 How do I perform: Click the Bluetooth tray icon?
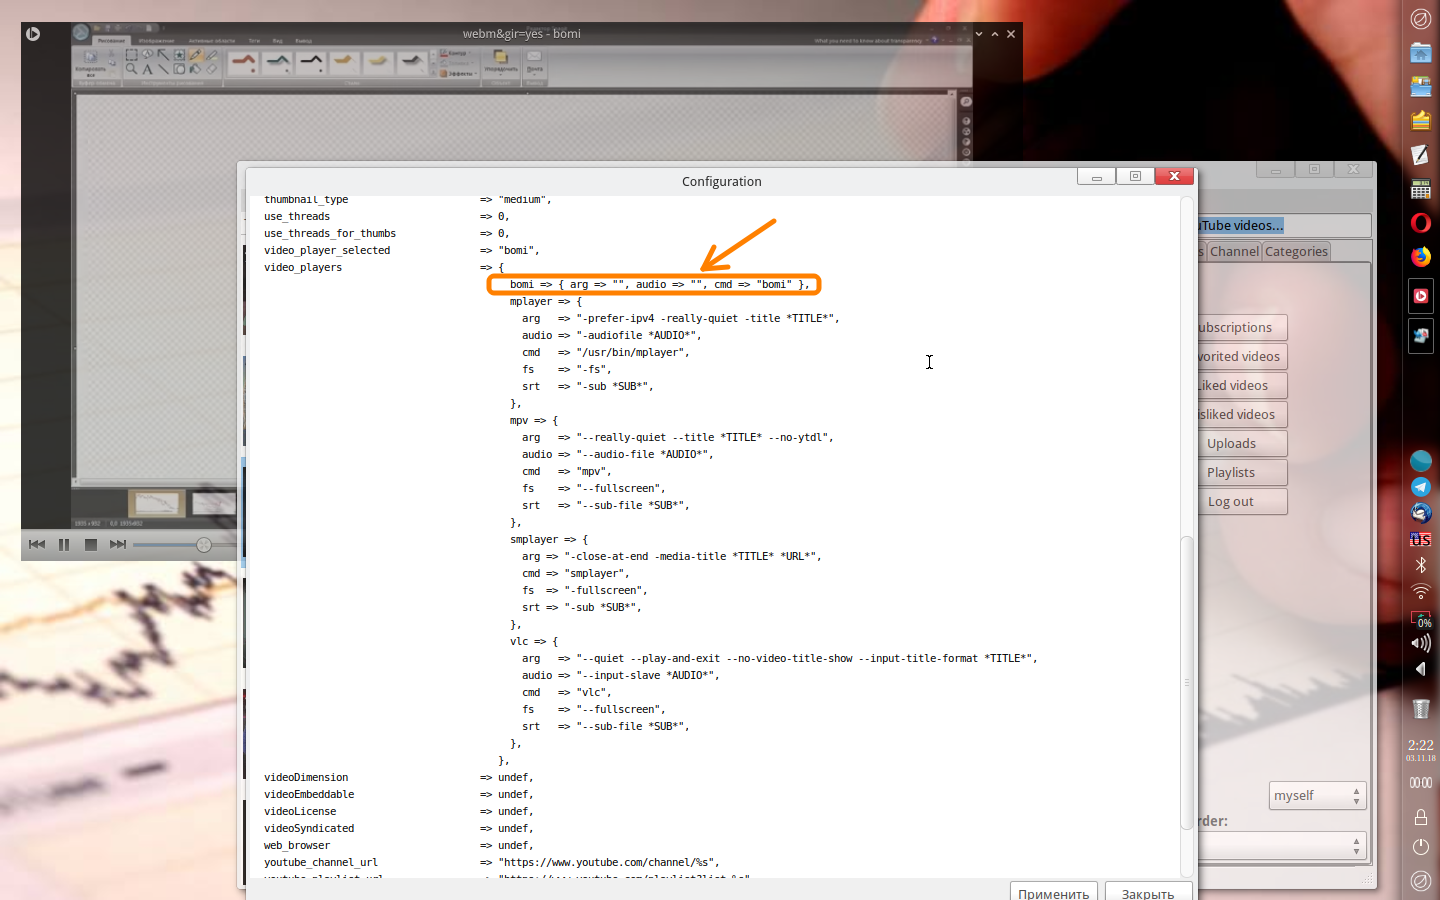[x=1421, y=565]
